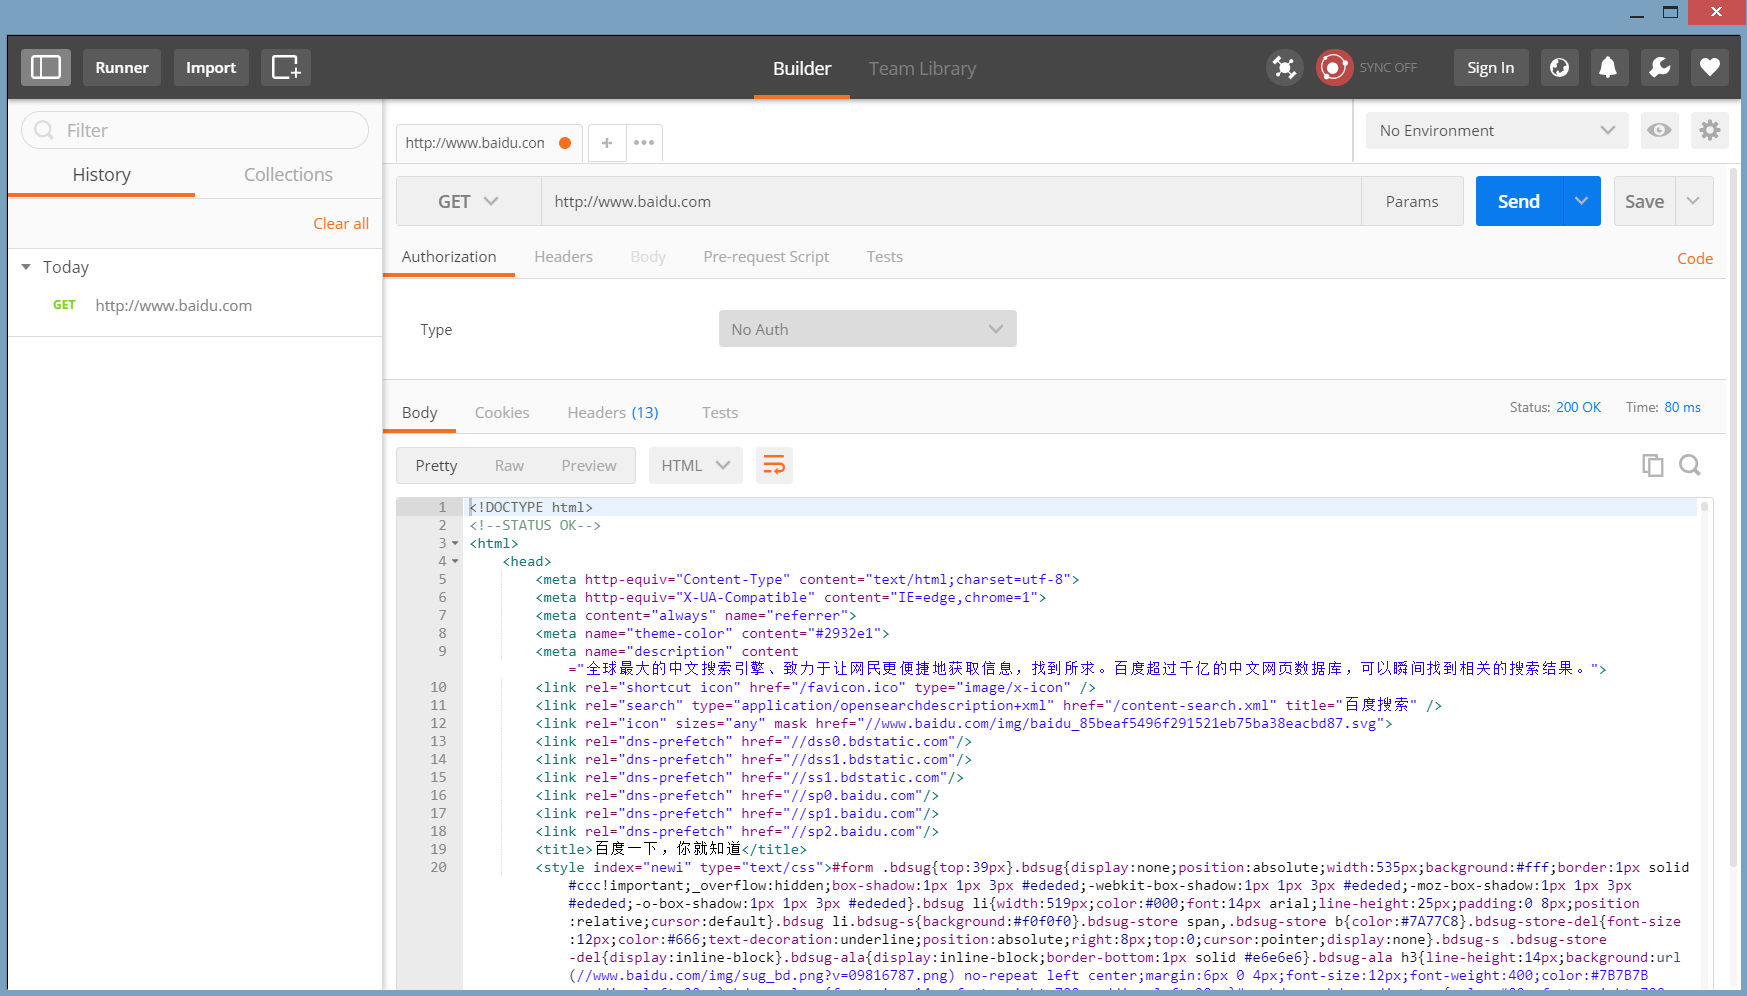Show notifications with the bell icon

[x=1608, y=67]
